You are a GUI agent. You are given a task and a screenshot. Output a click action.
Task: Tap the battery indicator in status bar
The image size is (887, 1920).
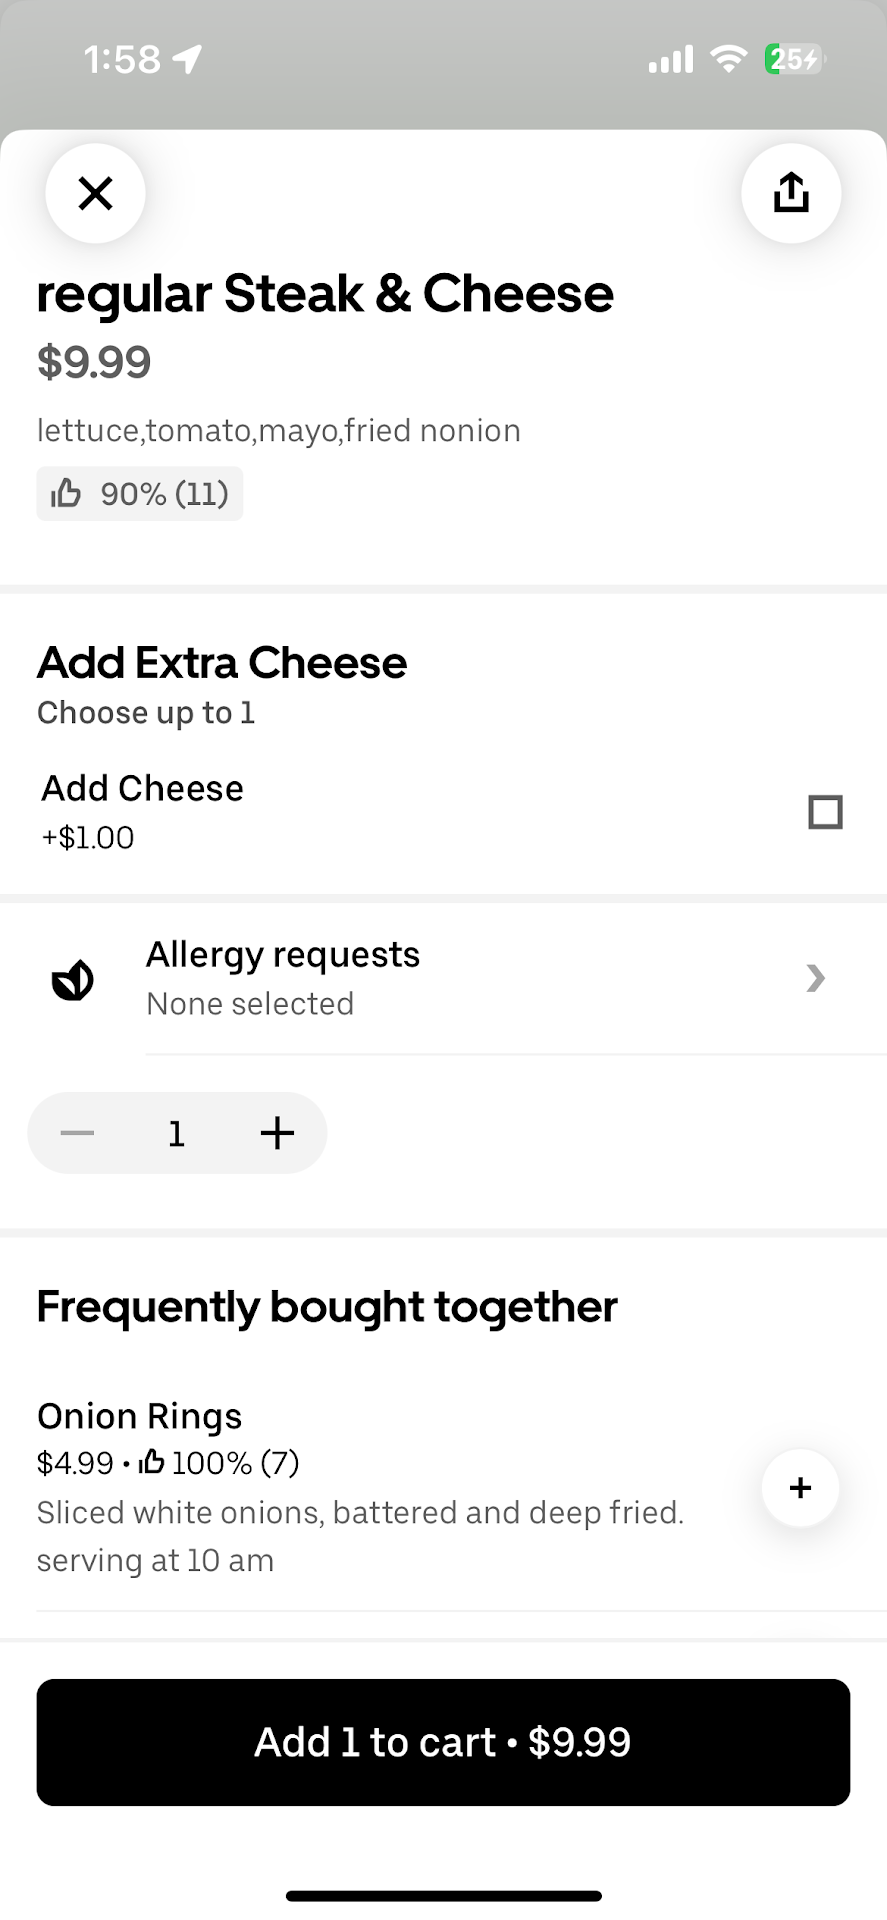[x=794, y=60]
